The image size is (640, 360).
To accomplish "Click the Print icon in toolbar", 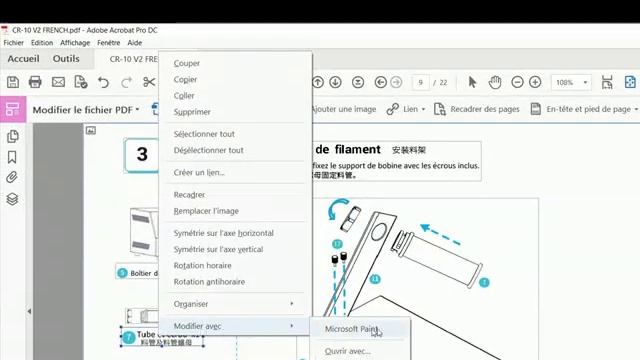I will pos(35,82).
